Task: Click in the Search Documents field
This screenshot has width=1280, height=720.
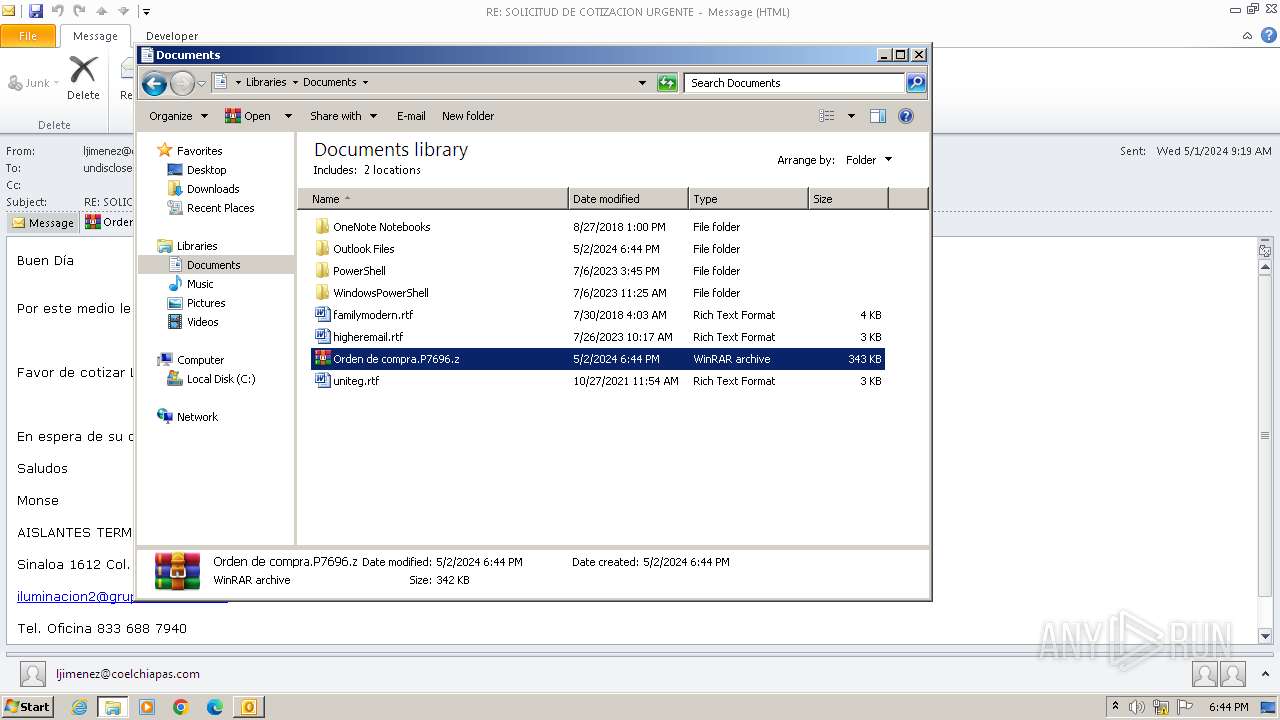Action: click(x=795, y=83)
